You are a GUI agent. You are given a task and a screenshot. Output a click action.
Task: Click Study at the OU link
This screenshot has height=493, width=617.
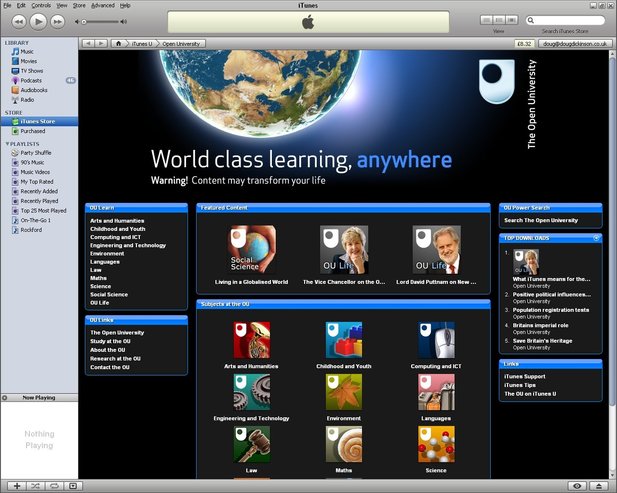110,341
